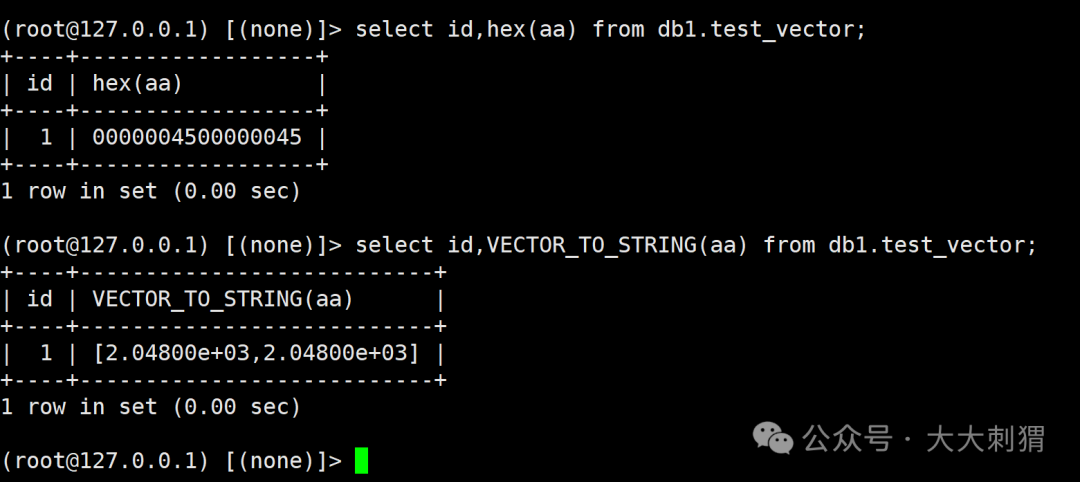Click the topmost prompt (root@127.0.0.1) text
The width and height of the screenshot is (1080, 482).
click(x=105, y=30)
